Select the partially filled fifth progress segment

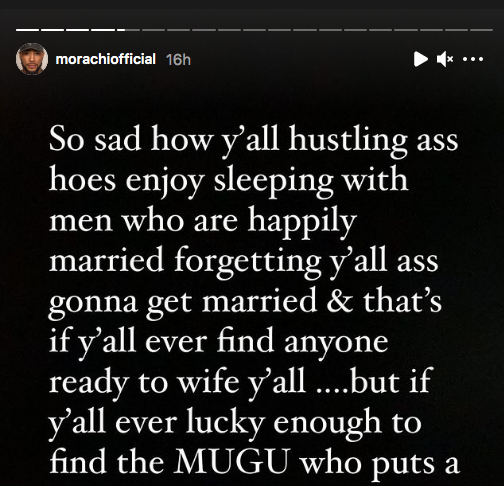click(128, 30)
